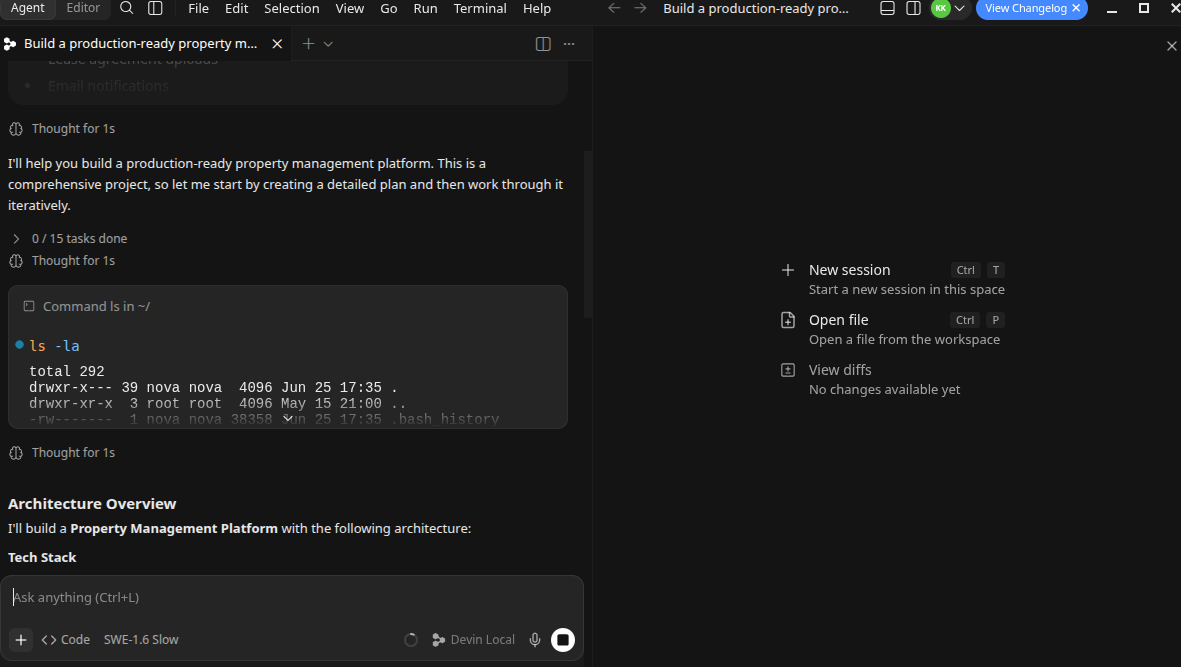
Task: Maximize the application window
Action: click(1143, 8)
